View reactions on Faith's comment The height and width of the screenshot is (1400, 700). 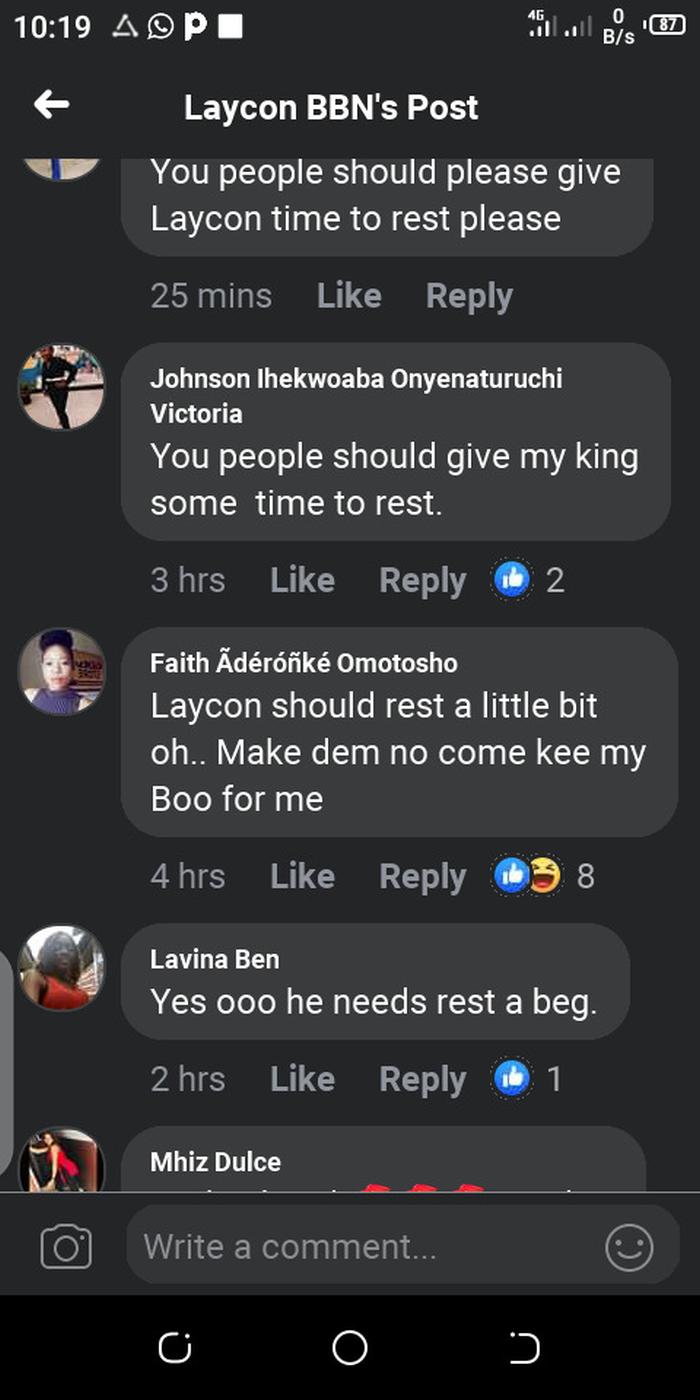click(x=528, y=876)
